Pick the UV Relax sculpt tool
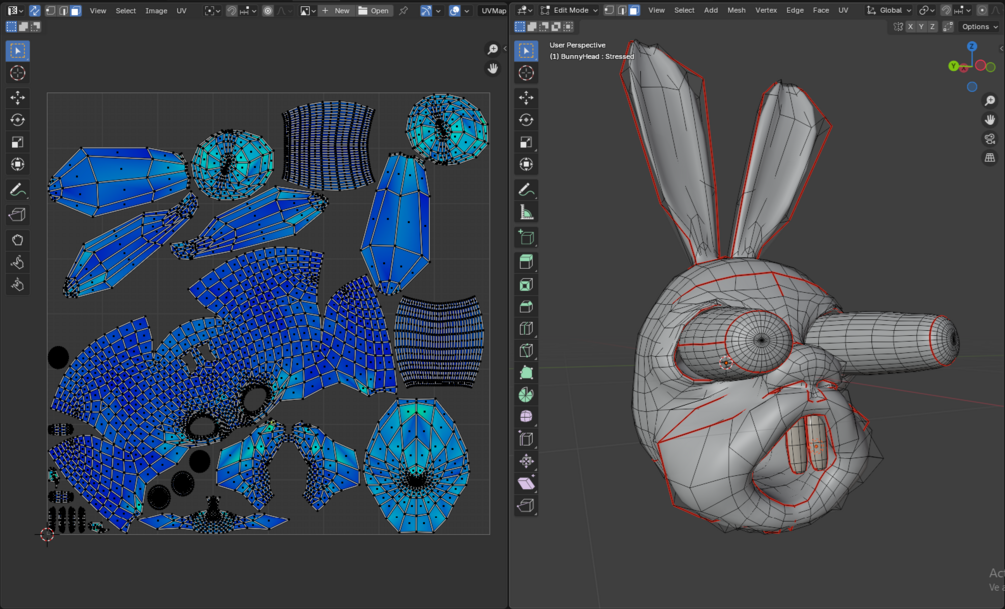Viewport: 1005px width, 609px height. point(17,262)
